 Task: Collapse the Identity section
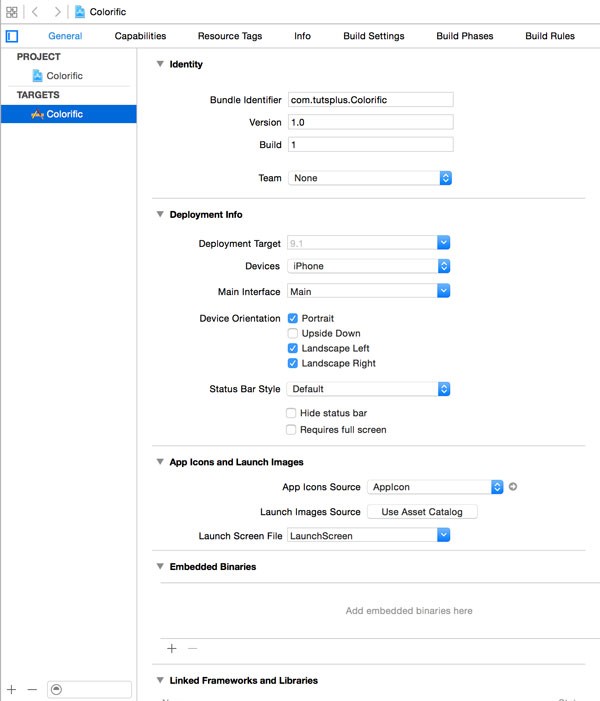(160, 64)
